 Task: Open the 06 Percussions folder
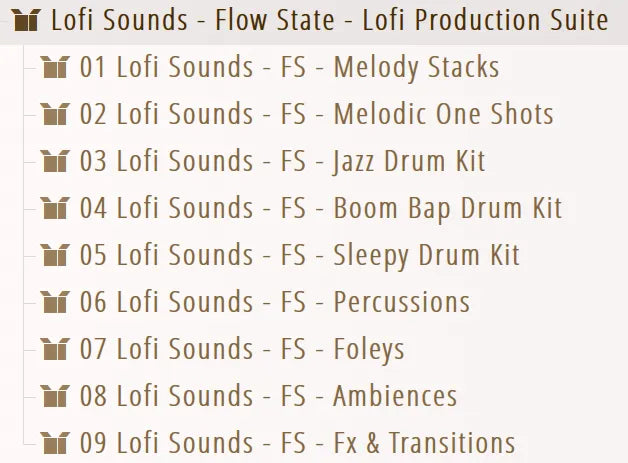coord(274,301)
